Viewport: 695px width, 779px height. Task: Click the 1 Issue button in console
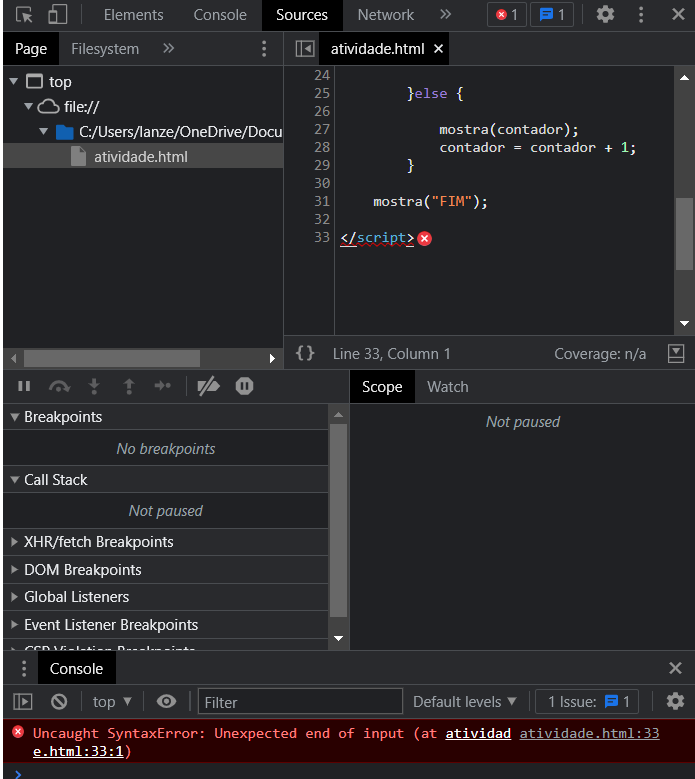(x=587, y=701)
